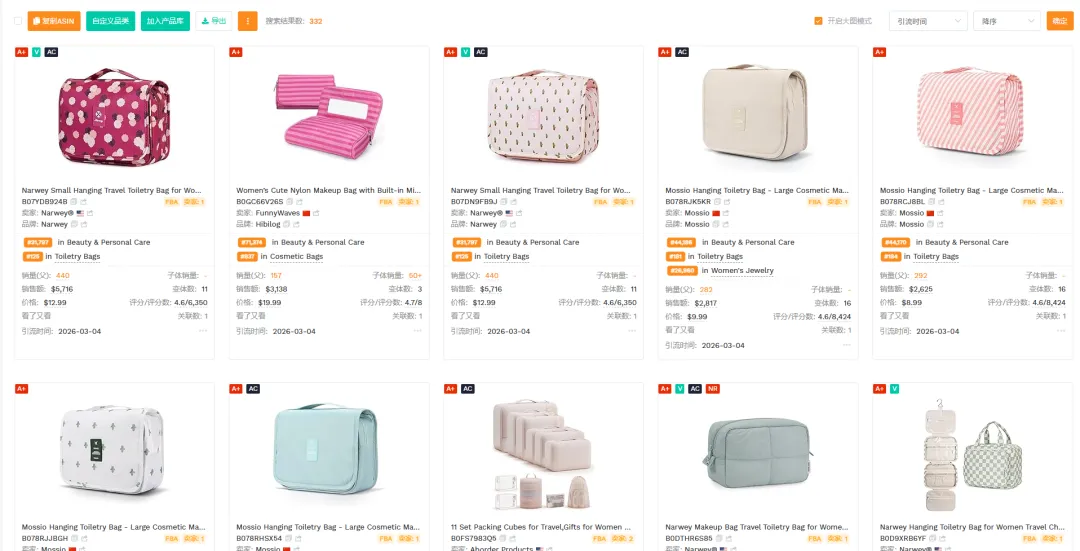Expand the 降序 sort order dropdown
The image size is (1080, 551).
(x=1007, y=21)
